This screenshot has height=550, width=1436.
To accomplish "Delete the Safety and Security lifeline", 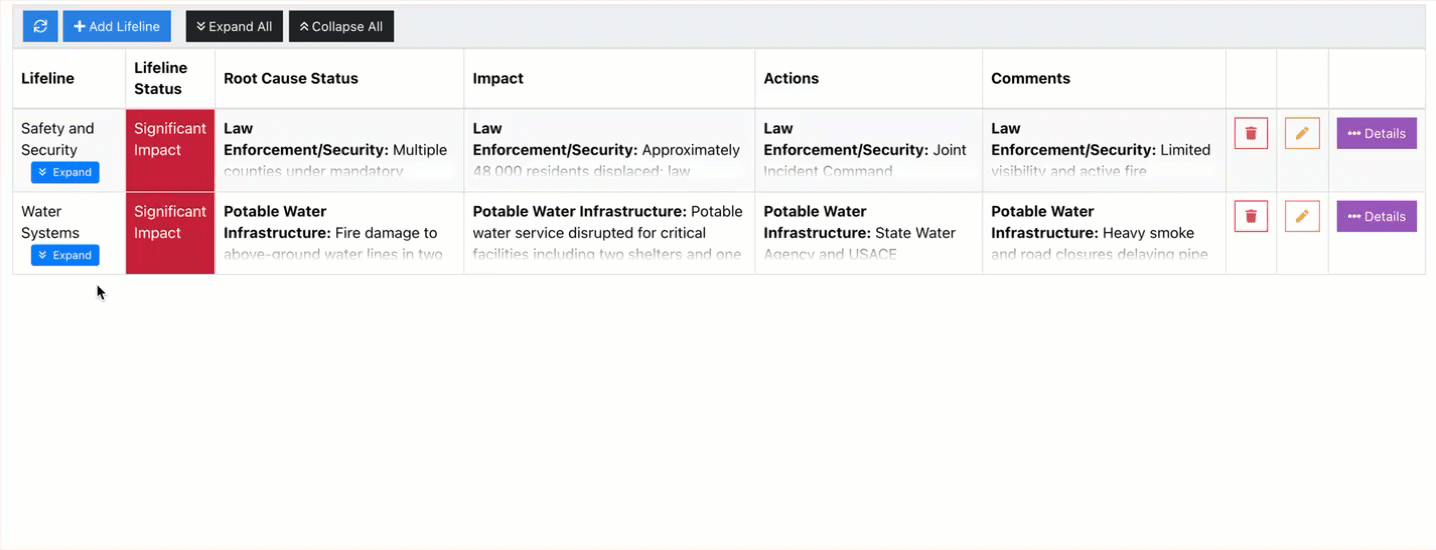I will pos(1251,134).
